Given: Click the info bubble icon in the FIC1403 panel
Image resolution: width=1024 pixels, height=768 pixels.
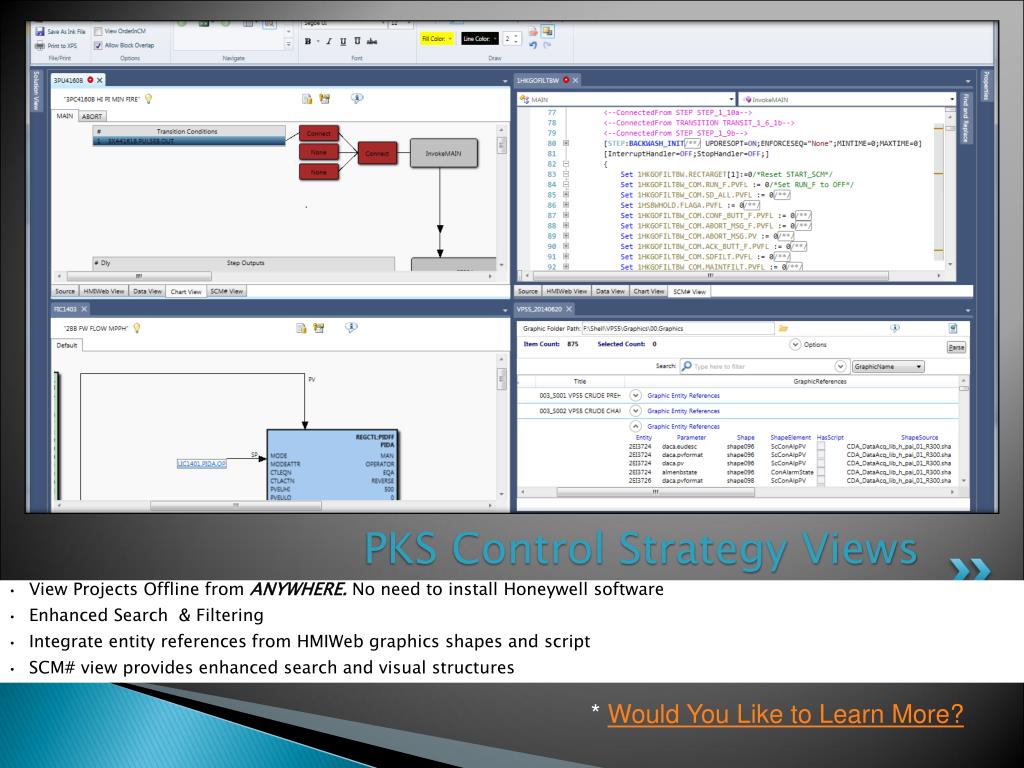Looking at the screenshot, I should pyautogui.click(x=351, y=327).
